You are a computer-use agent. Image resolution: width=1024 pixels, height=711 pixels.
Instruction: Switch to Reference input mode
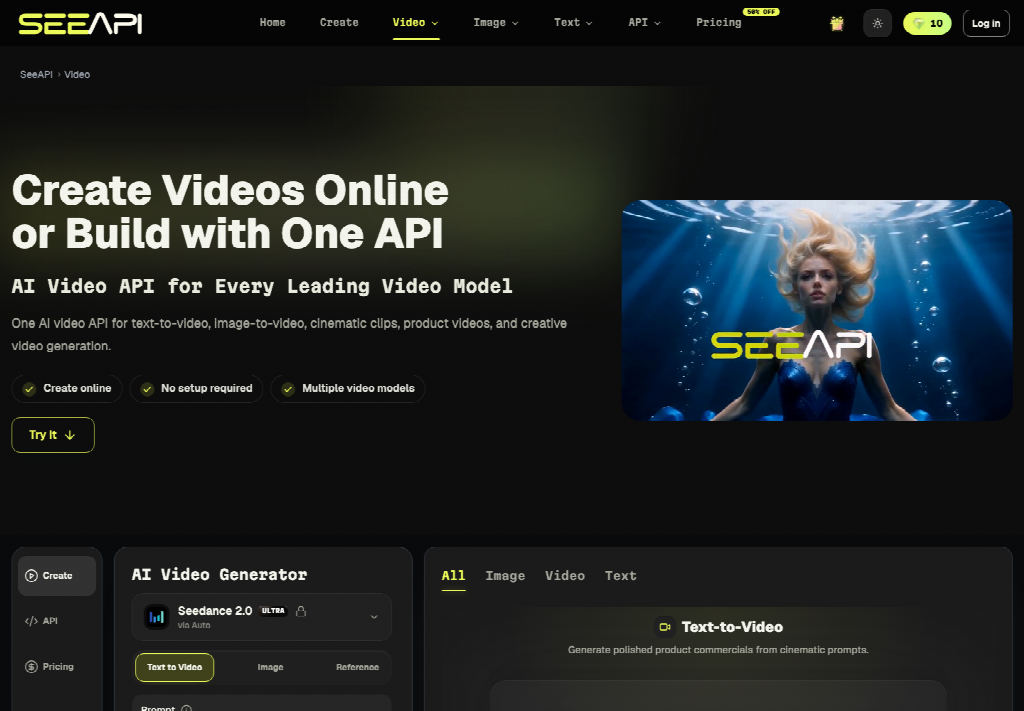[x=357, y=667]
